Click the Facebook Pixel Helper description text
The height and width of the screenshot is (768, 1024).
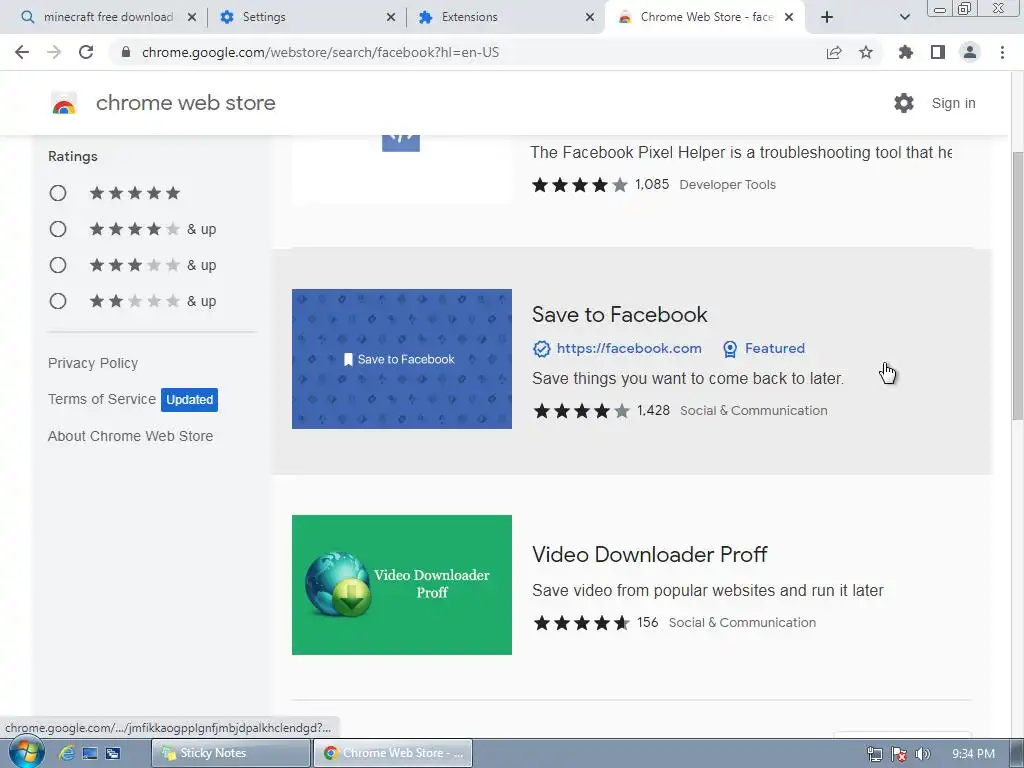741,153
